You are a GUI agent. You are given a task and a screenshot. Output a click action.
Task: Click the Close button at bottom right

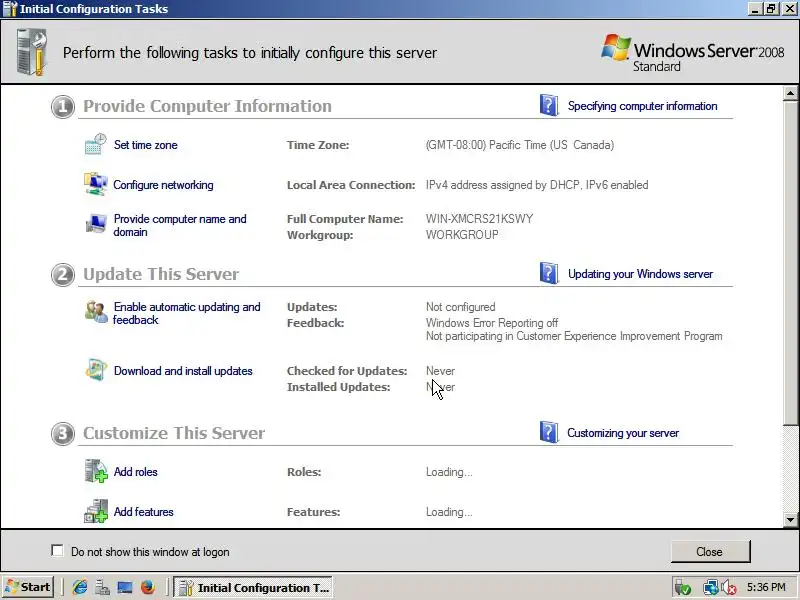tap(710, 552)
